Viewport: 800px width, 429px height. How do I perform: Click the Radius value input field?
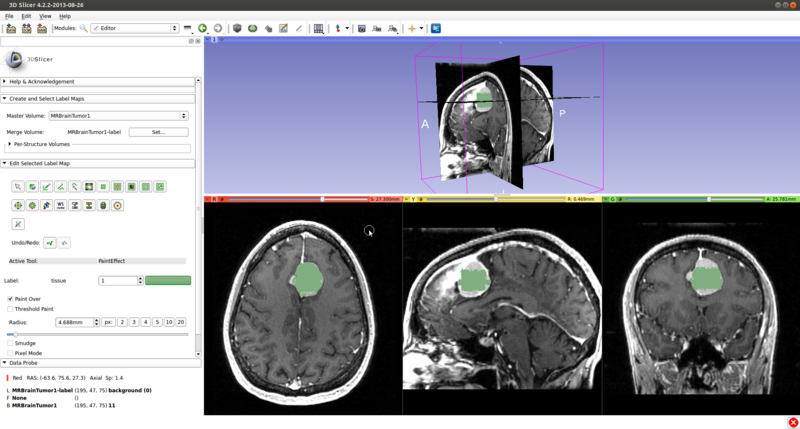[74, 322]
